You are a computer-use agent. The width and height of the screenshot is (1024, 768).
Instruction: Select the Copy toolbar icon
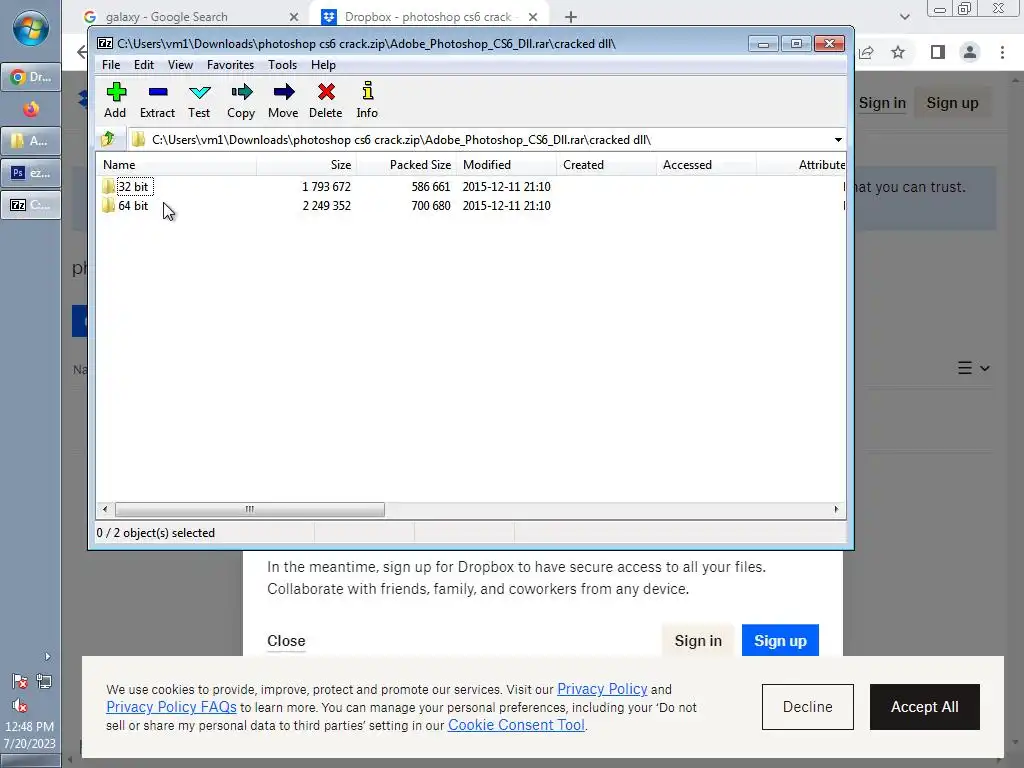(241, 101)
